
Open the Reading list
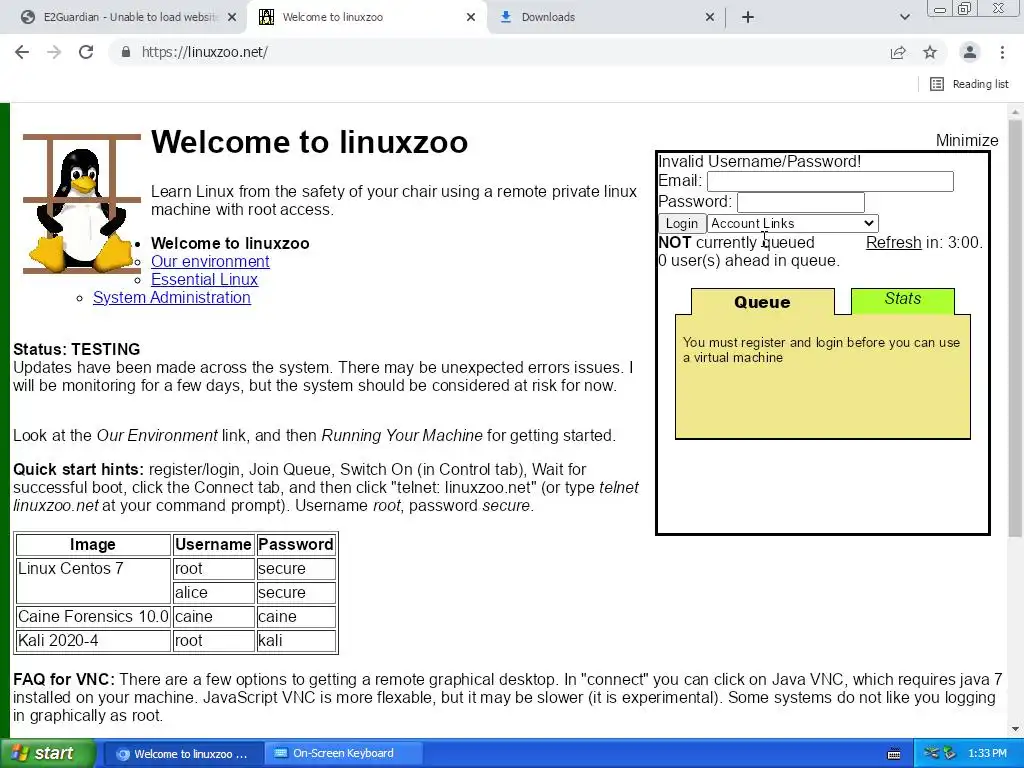click(x=969, y=84)
